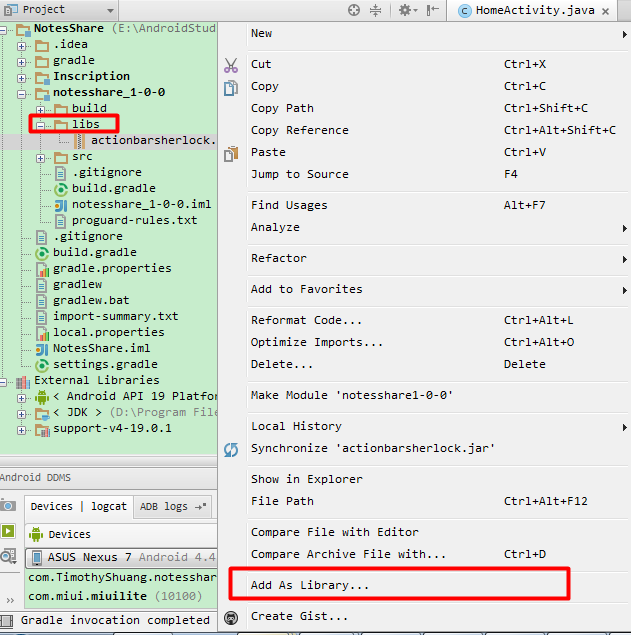Click the Synchronize refresh icon
631x635 pixels.
(x=231, y=450)
